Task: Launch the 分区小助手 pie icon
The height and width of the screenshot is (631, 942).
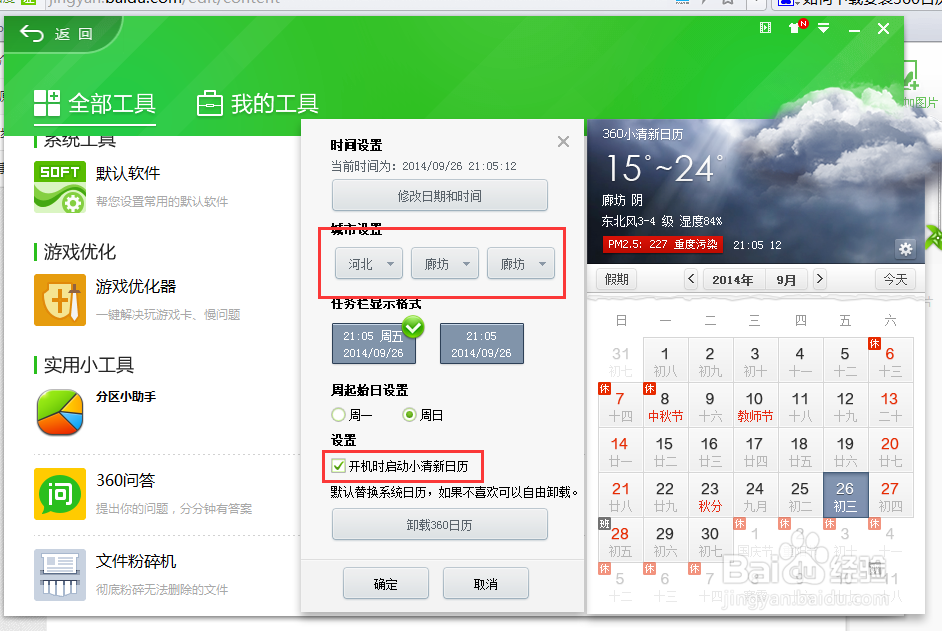Action: click(59, 412)
